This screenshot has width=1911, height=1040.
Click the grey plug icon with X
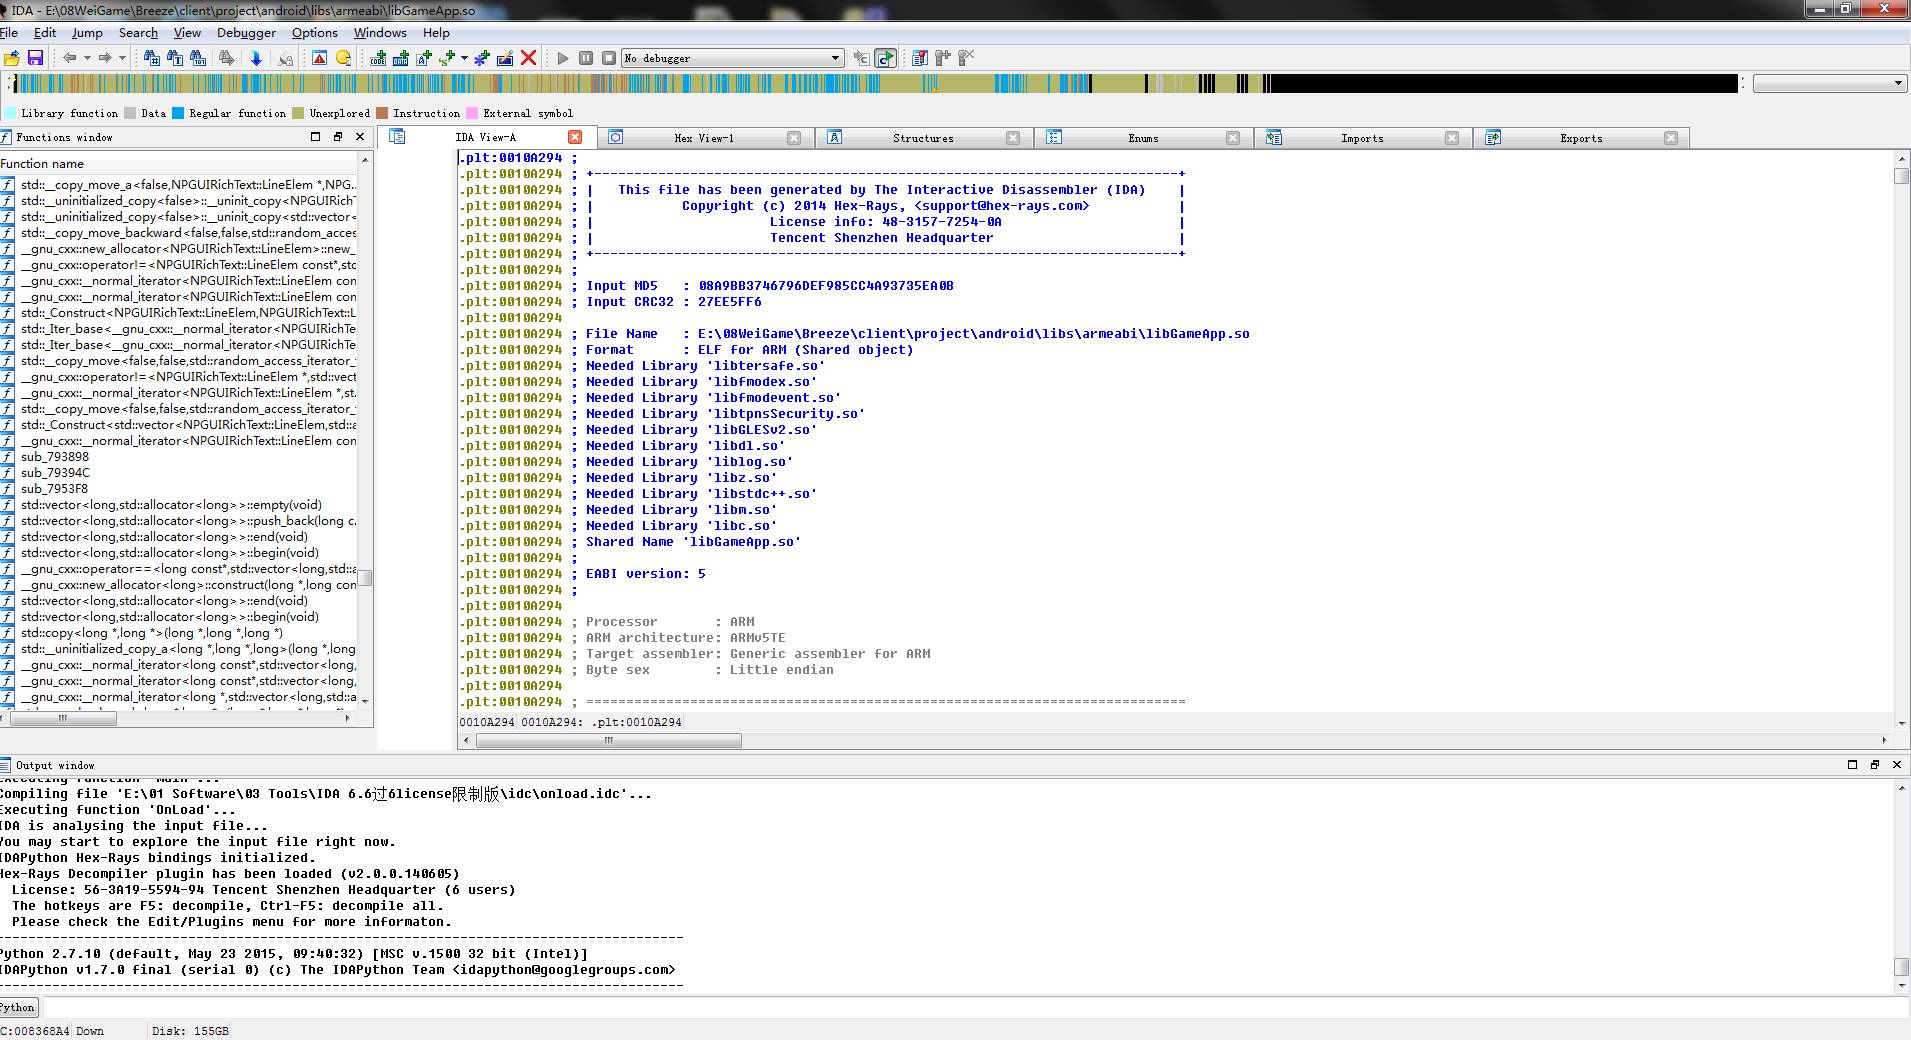(966, 58)
